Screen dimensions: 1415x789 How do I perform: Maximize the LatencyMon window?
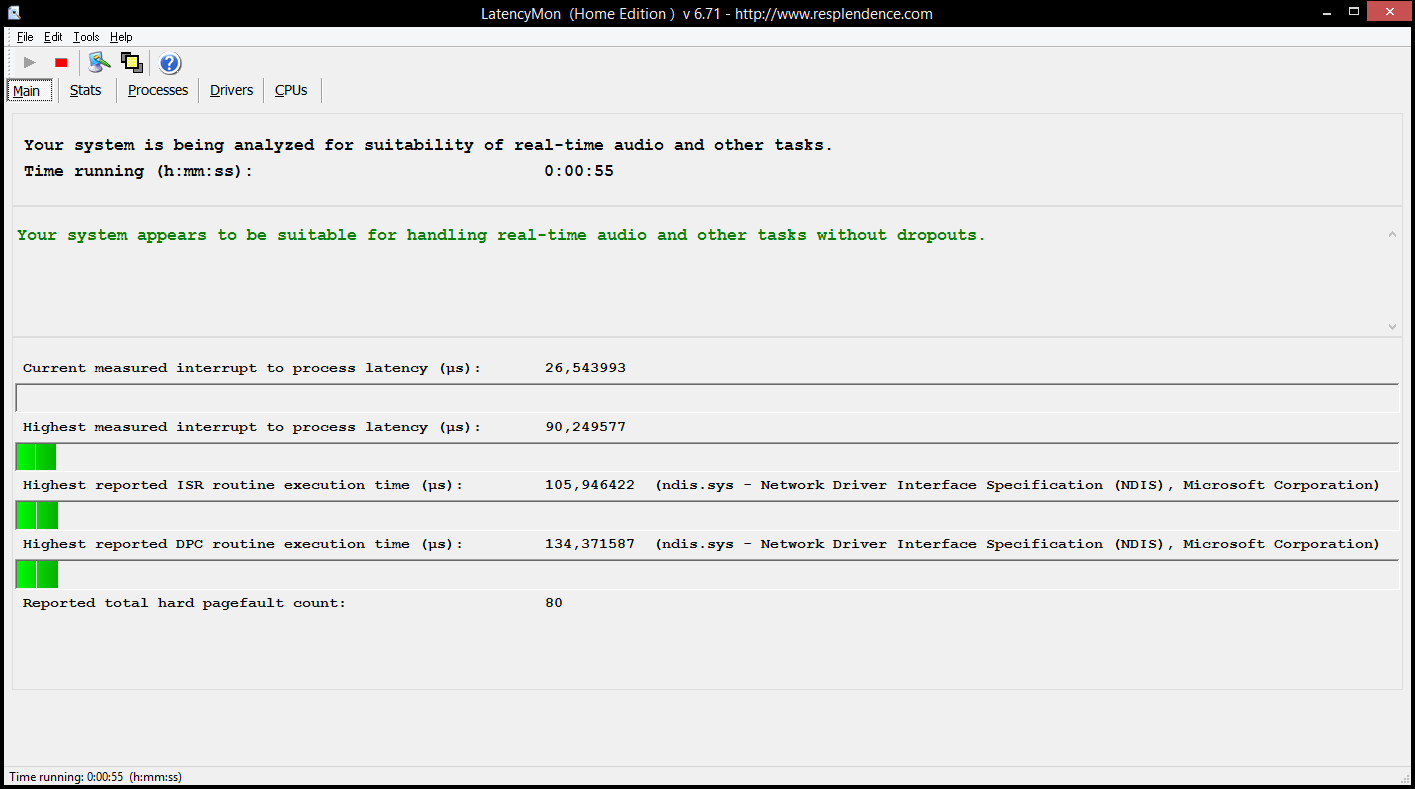(1354, 12)
